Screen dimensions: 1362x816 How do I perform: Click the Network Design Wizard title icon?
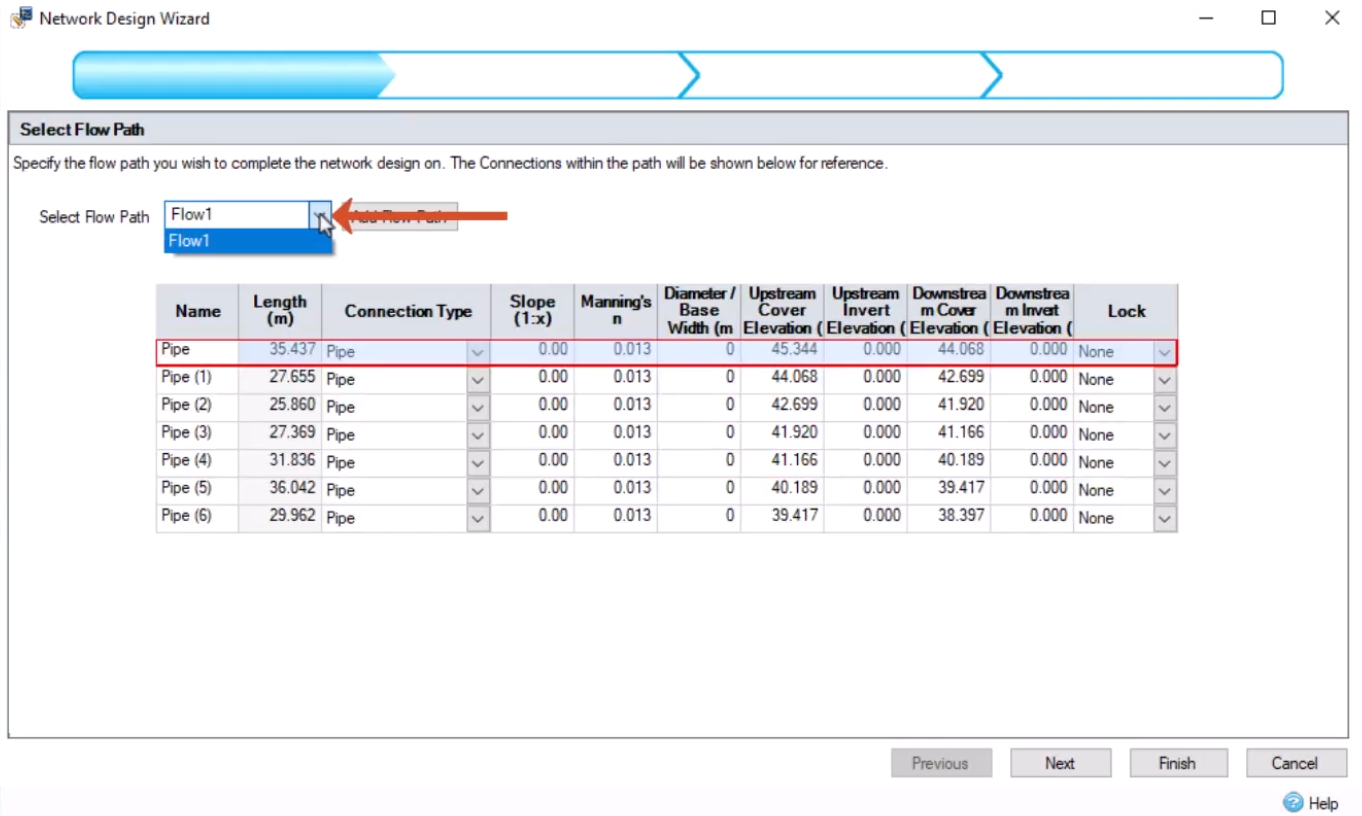click(20, 17)
